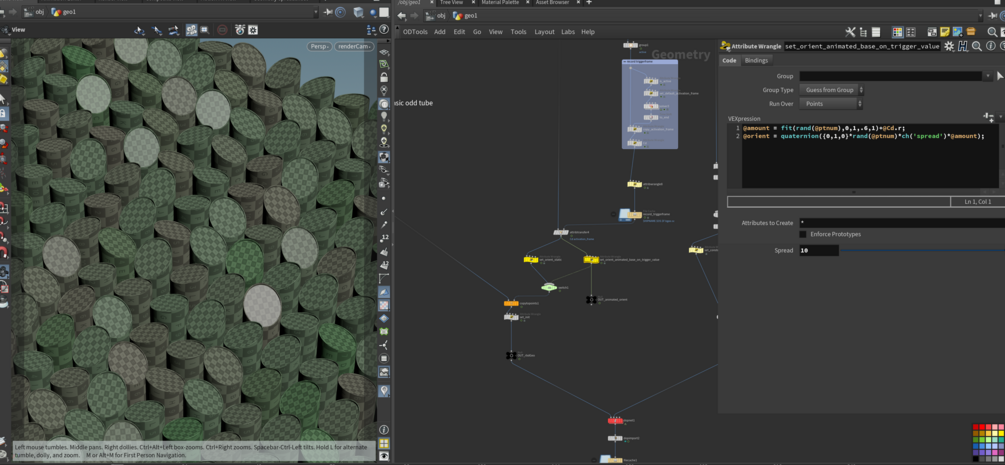Open network editor wrench tools icon
This screenshot has height=465, width=1005.
851,32
